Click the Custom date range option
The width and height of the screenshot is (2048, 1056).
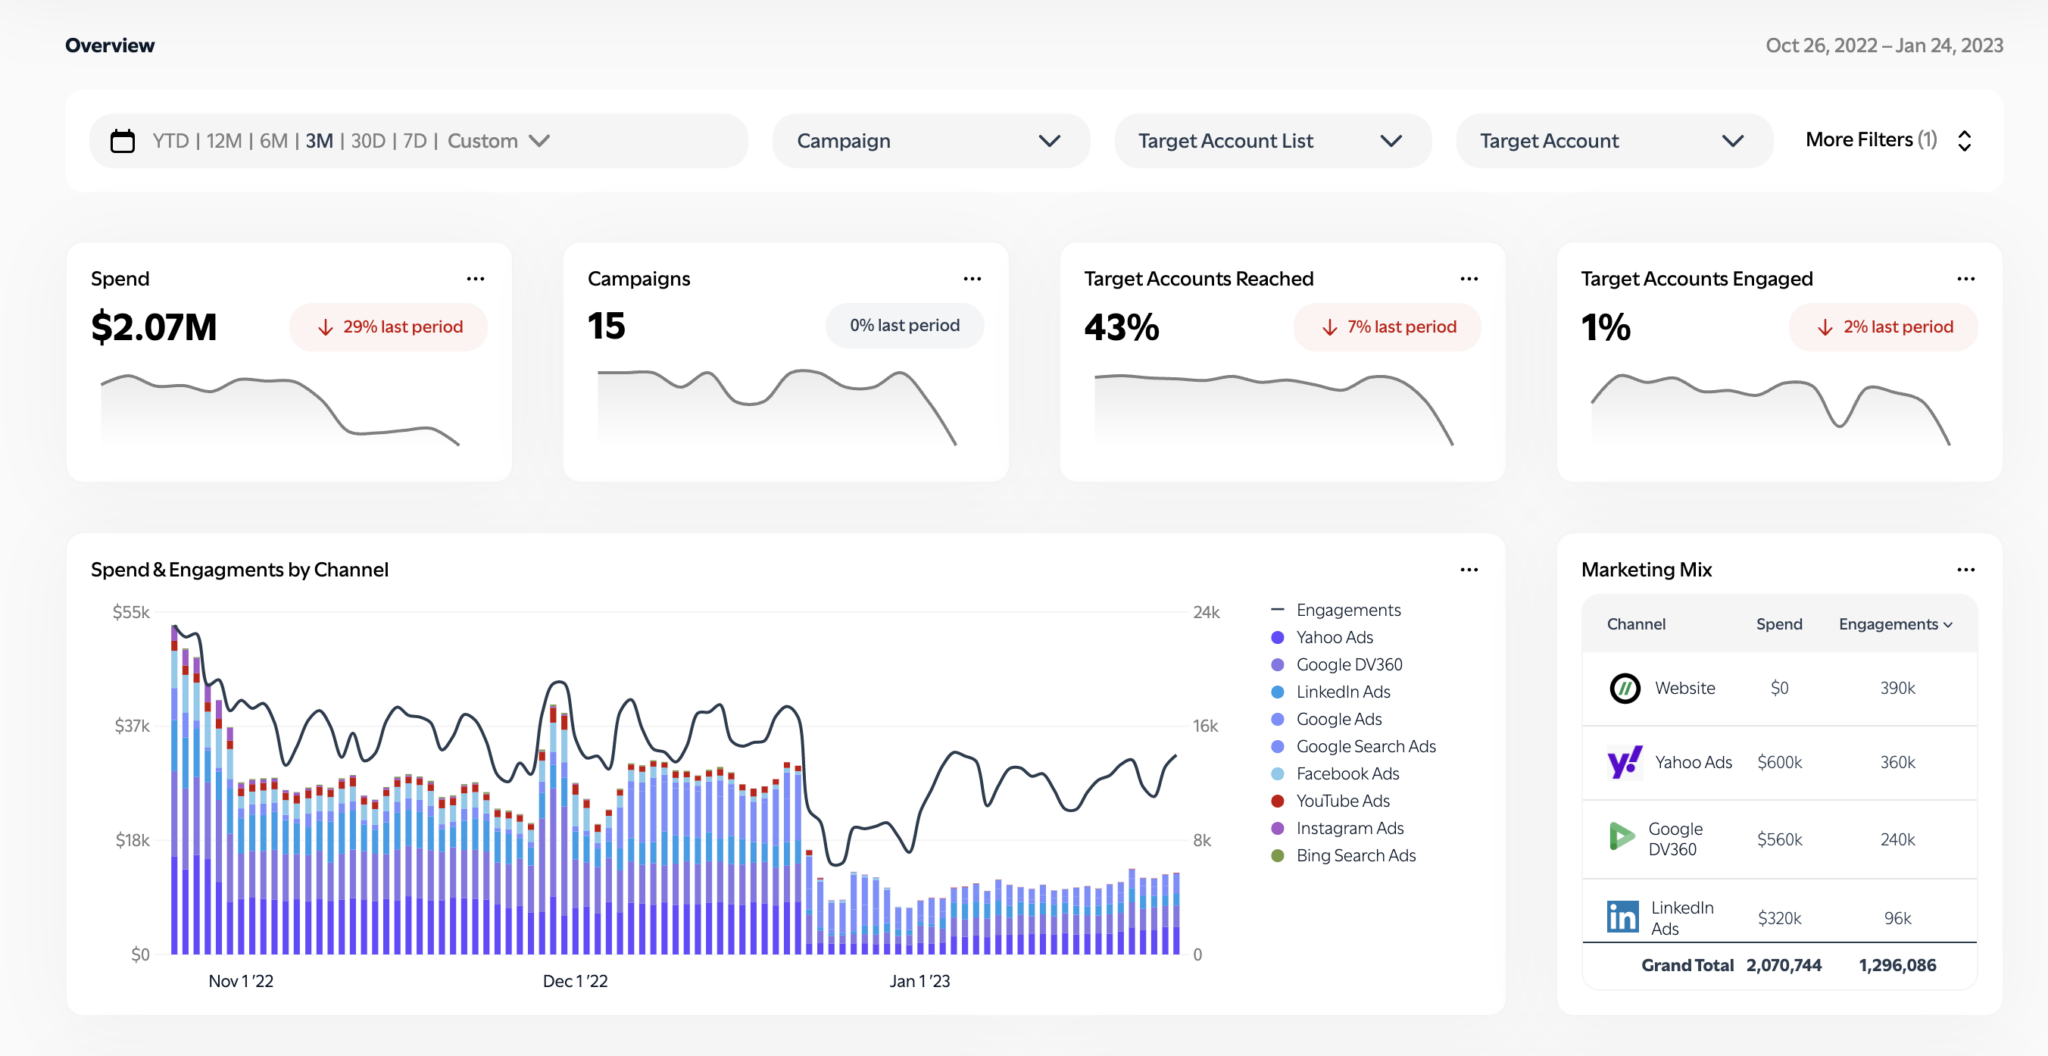[484, 140]
